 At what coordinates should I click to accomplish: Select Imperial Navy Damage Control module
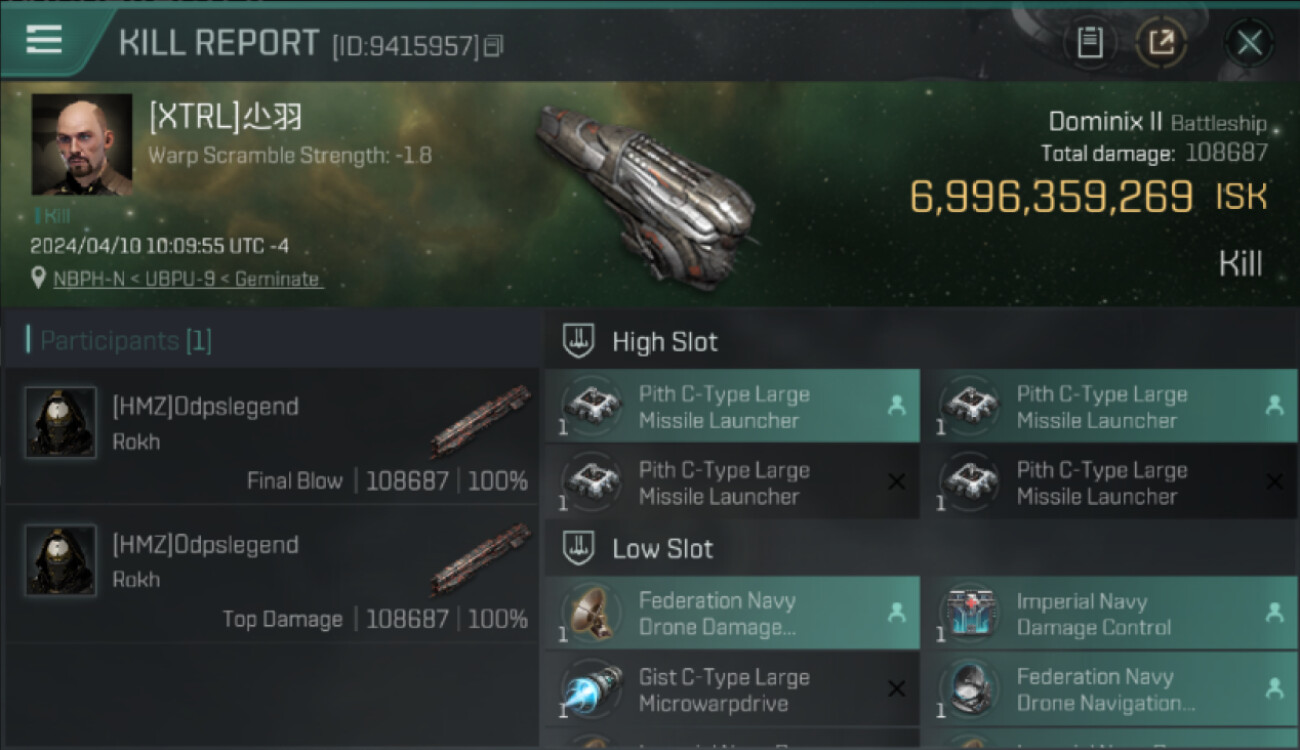(1109, 613)
